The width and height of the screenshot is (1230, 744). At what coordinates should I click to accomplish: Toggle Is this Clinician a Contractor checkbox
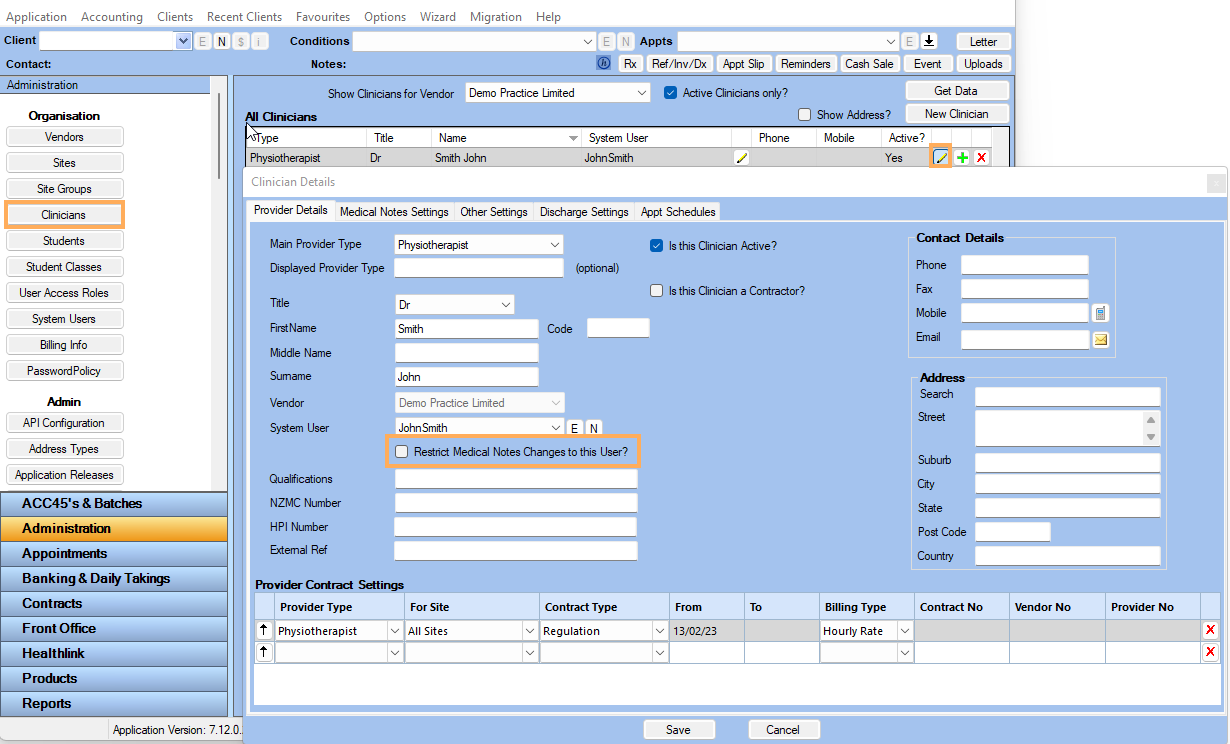[x=657, y=291]
